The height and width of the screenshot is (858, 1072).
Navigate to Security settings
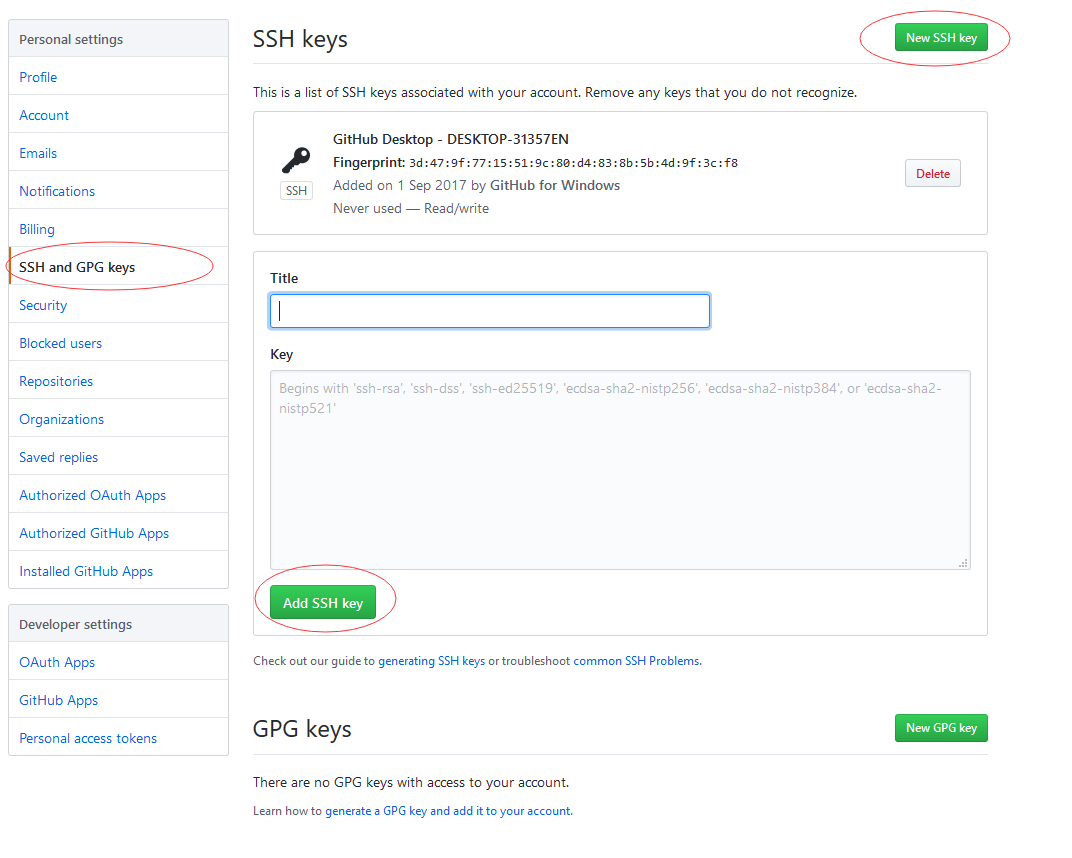[x=43, y=305]
